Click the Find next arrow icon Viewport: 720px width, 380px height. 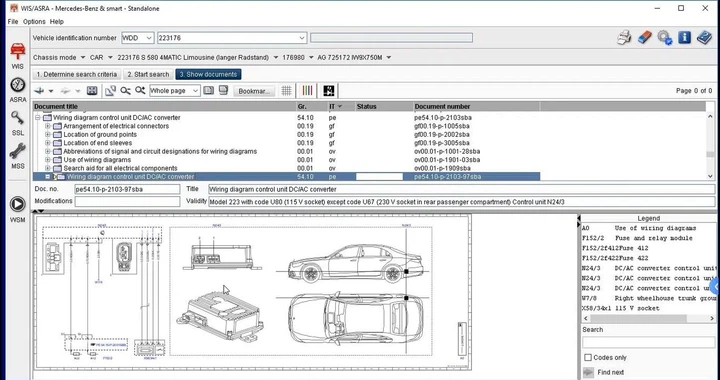click(588, 372)
